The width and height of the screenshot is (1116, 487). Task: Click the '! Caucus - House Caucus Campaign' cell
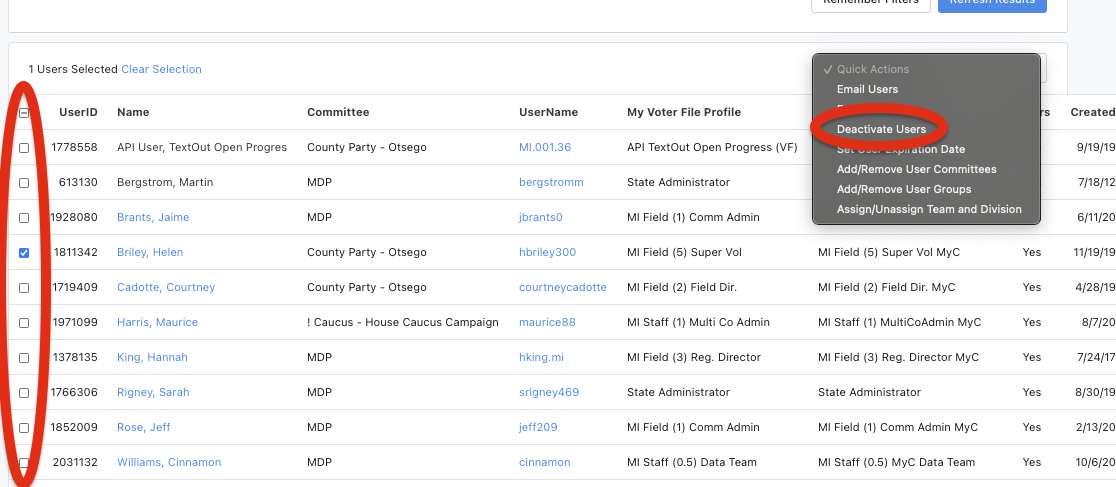point(403,322)
